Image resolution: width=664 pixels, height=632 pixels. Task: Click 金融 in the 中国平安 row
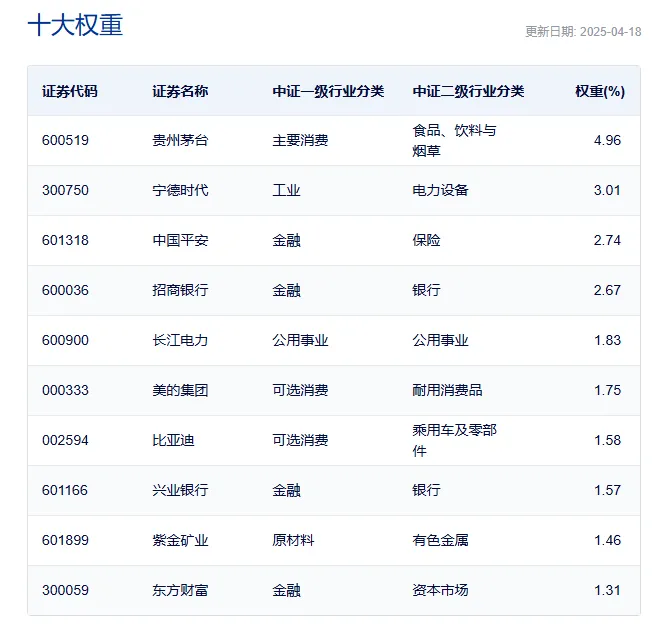(x=286, y=240)
